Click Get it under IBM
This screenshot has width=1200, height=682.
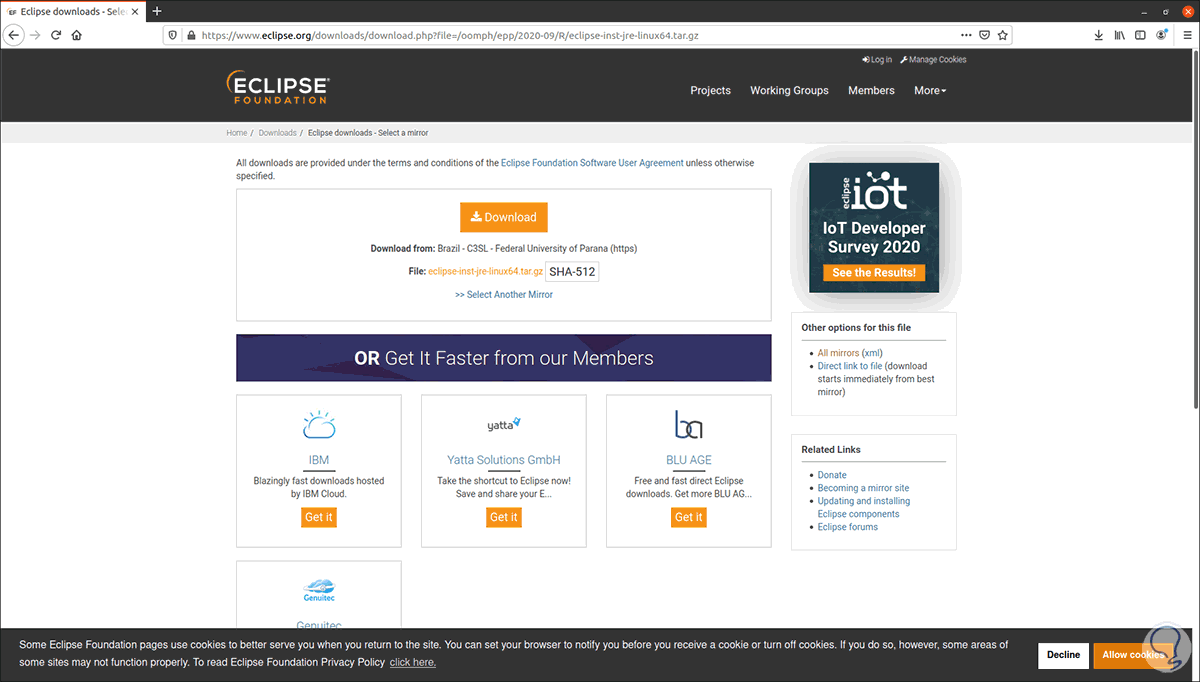319,517
